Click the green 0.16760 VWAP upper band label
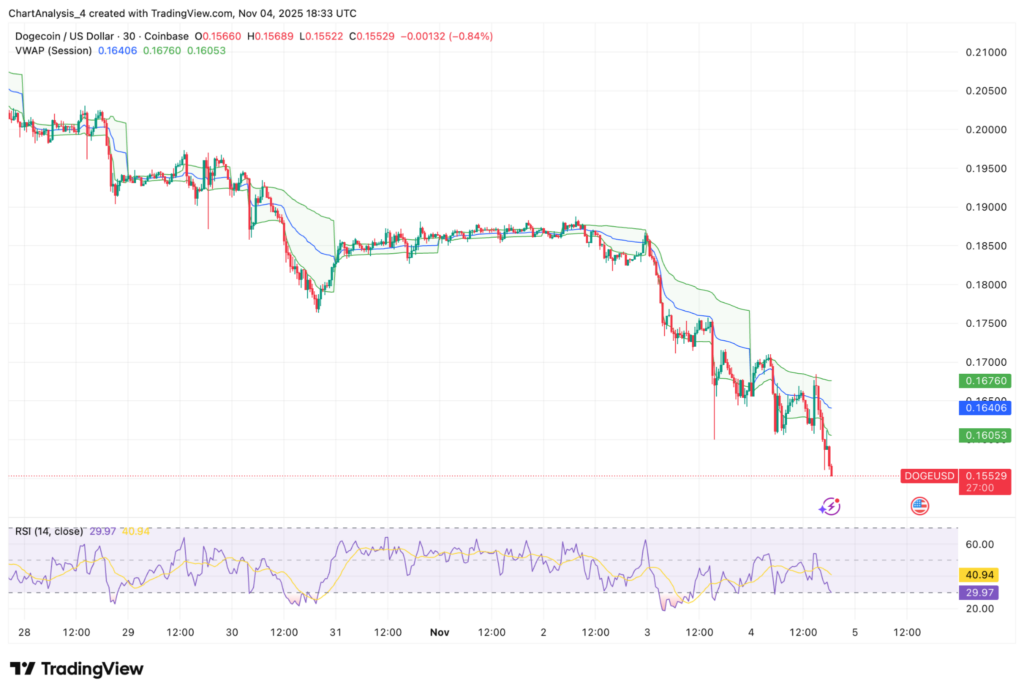 point(984,381)
